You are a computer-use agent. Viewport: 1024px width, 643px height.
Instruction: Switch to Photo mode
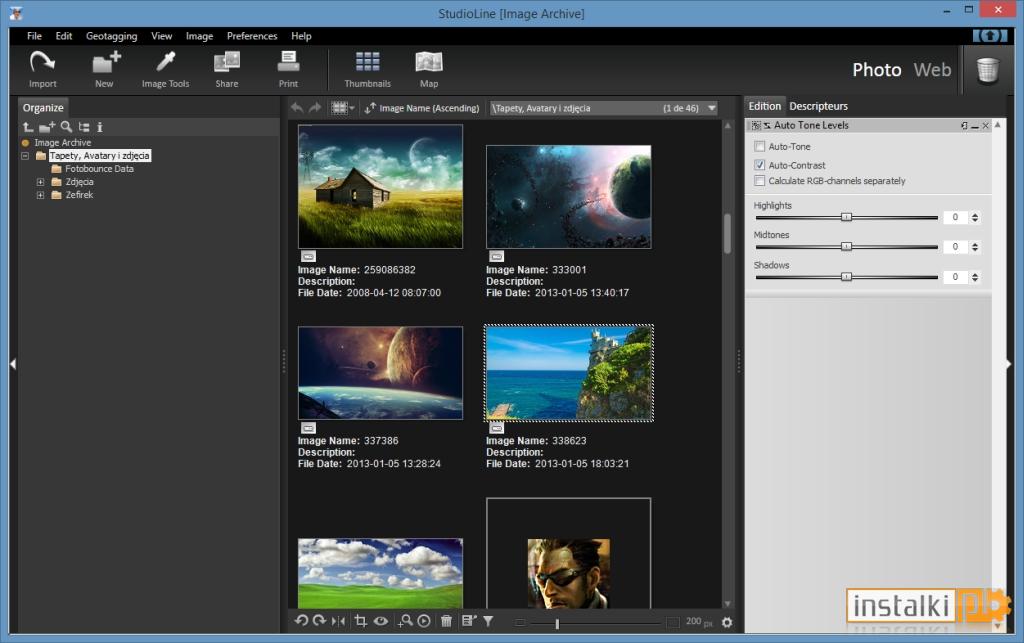click(x=876, y=70)
